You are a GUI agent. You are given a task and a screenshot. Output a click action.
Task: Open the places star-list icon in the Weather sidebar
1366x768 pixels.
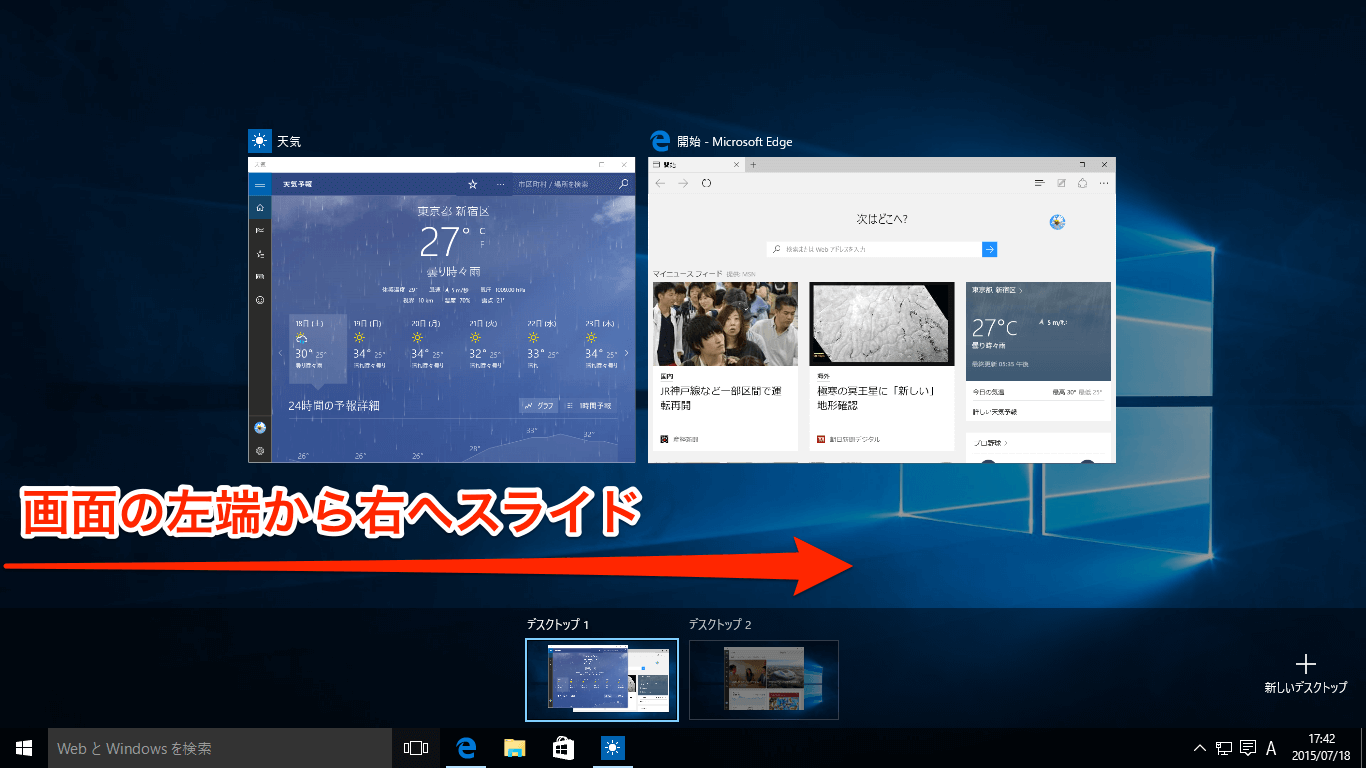260,254
